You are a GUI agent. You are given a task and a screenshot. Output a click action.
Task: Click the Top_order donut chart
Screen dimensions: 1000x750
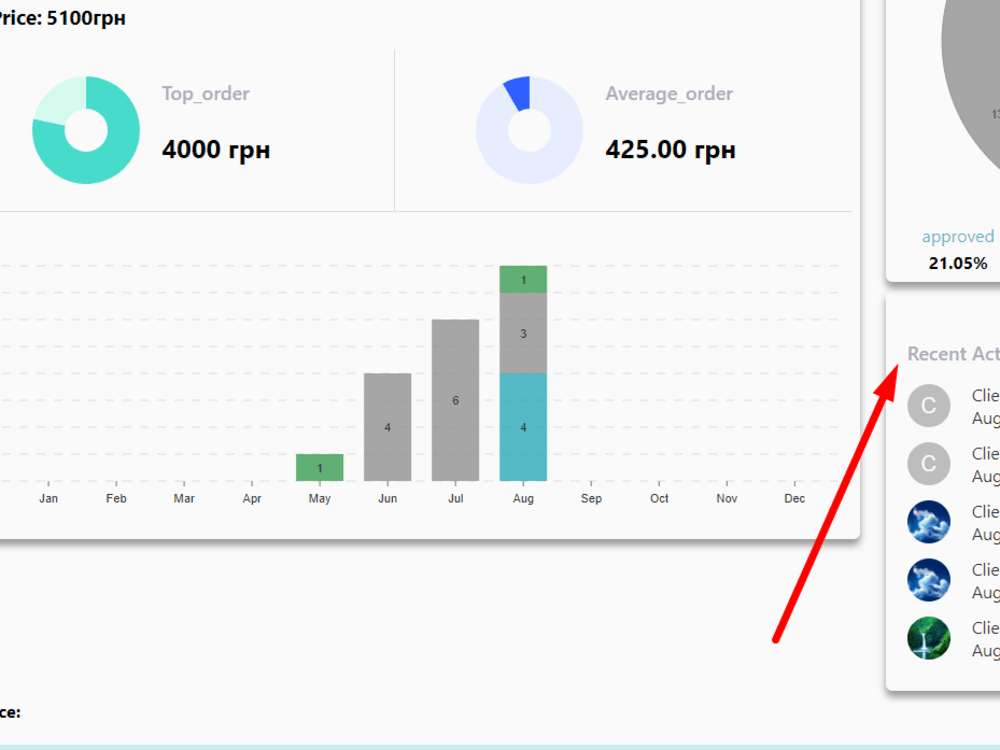[x=86, y=130]
